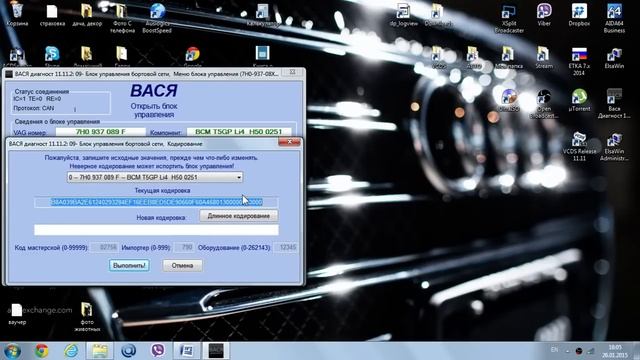This screenshot has width=640, height=360.
Task: Open the ваучер file on desktop
Action: pos(17,313)
